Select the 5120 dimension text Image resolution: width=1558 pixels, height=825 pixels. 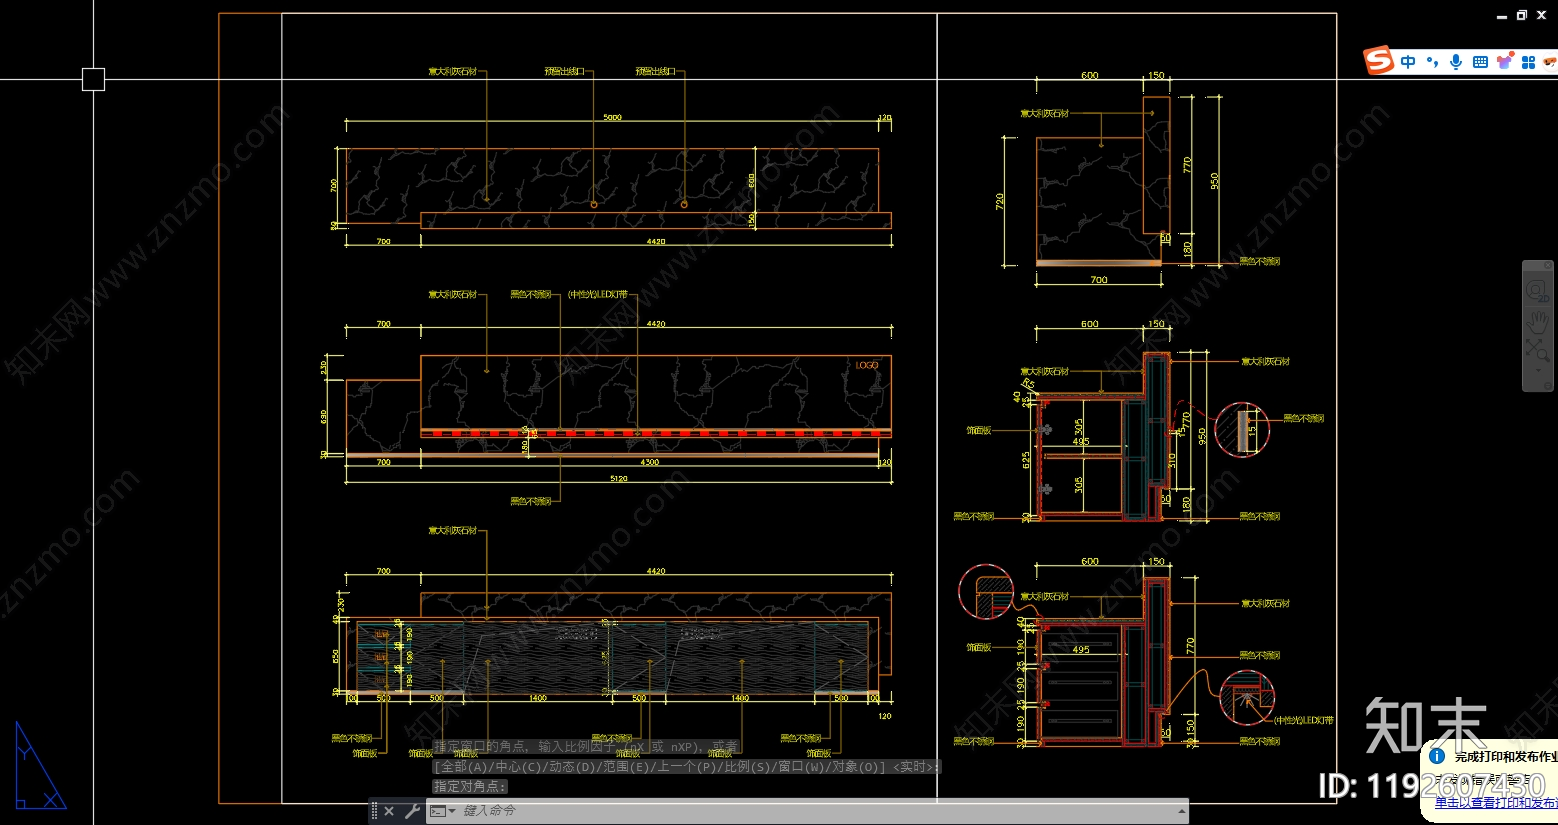point(619,478)
